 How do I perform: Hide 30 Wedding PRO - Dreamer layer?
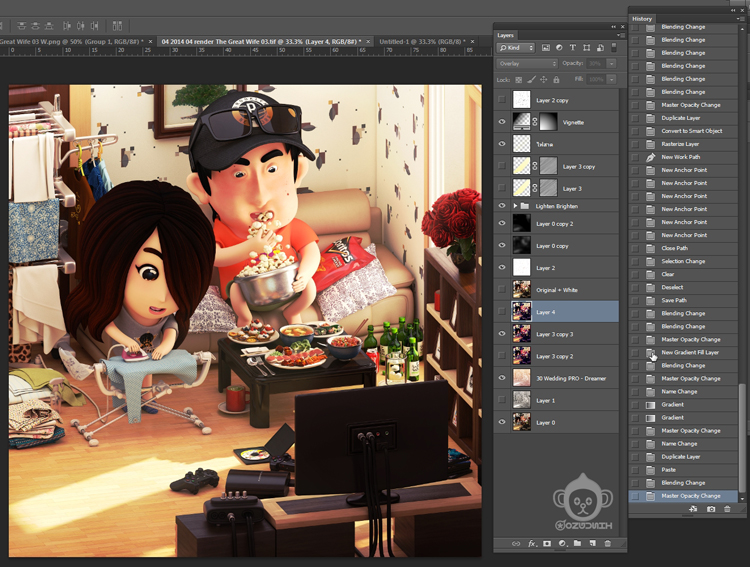pyautogui.click(x=502, y=378)
